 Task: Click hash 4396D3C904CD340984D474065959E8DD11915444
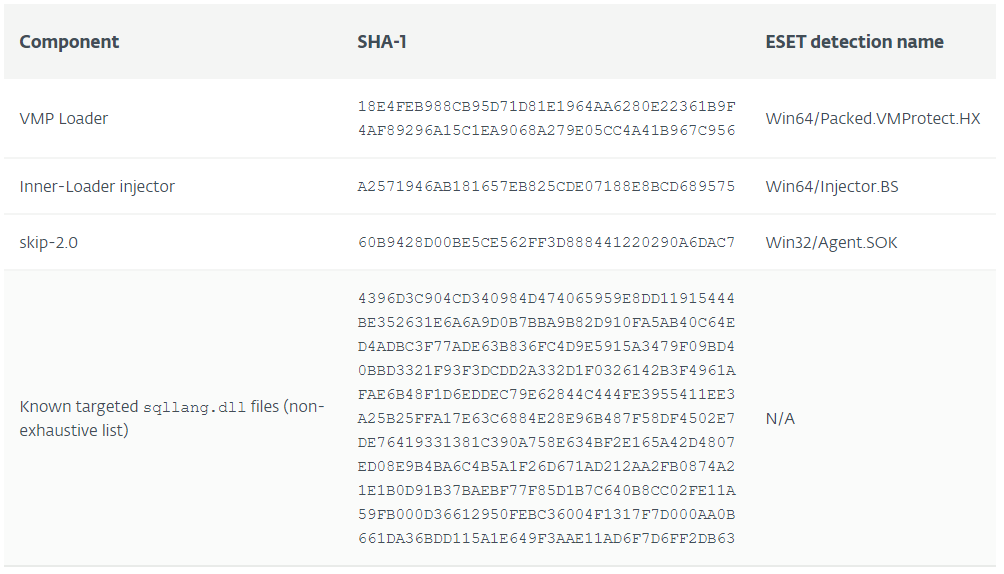pos(546,299)
